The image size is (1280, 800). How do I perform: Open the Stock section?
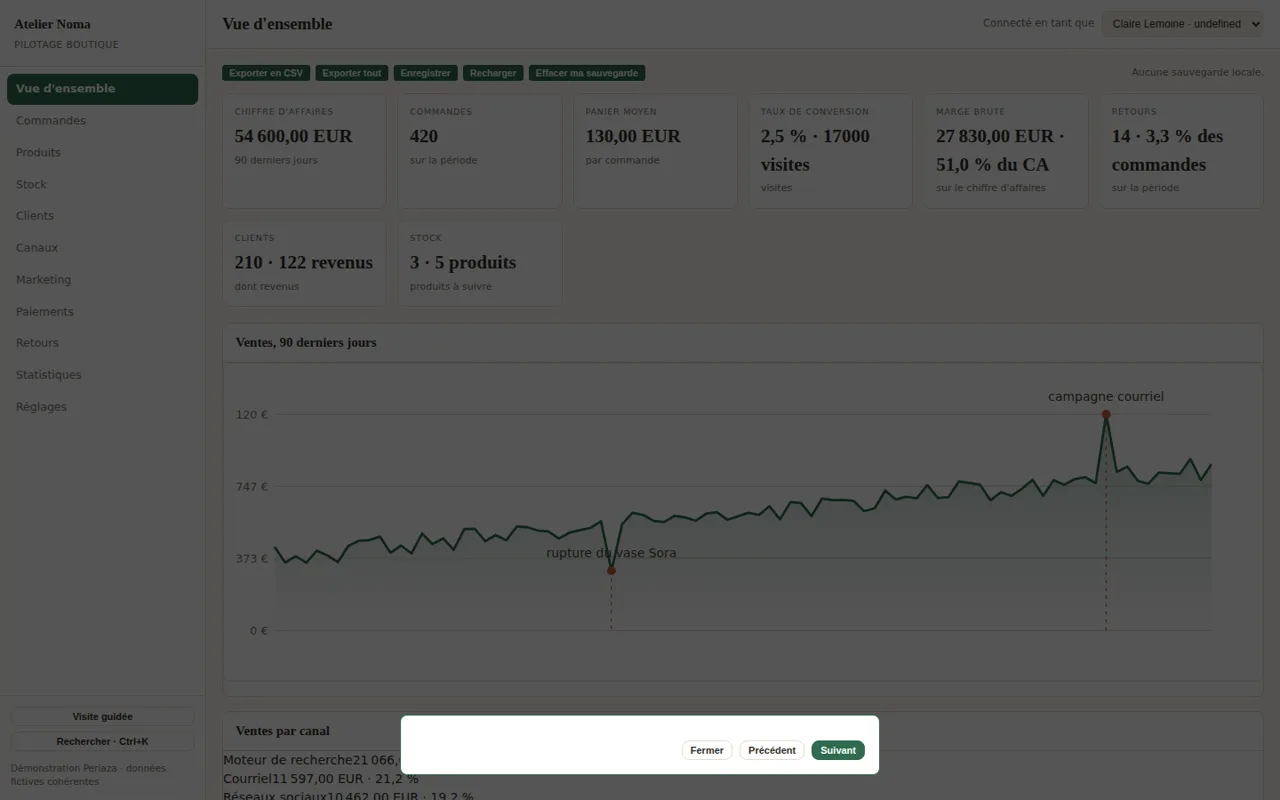[102, 185]
